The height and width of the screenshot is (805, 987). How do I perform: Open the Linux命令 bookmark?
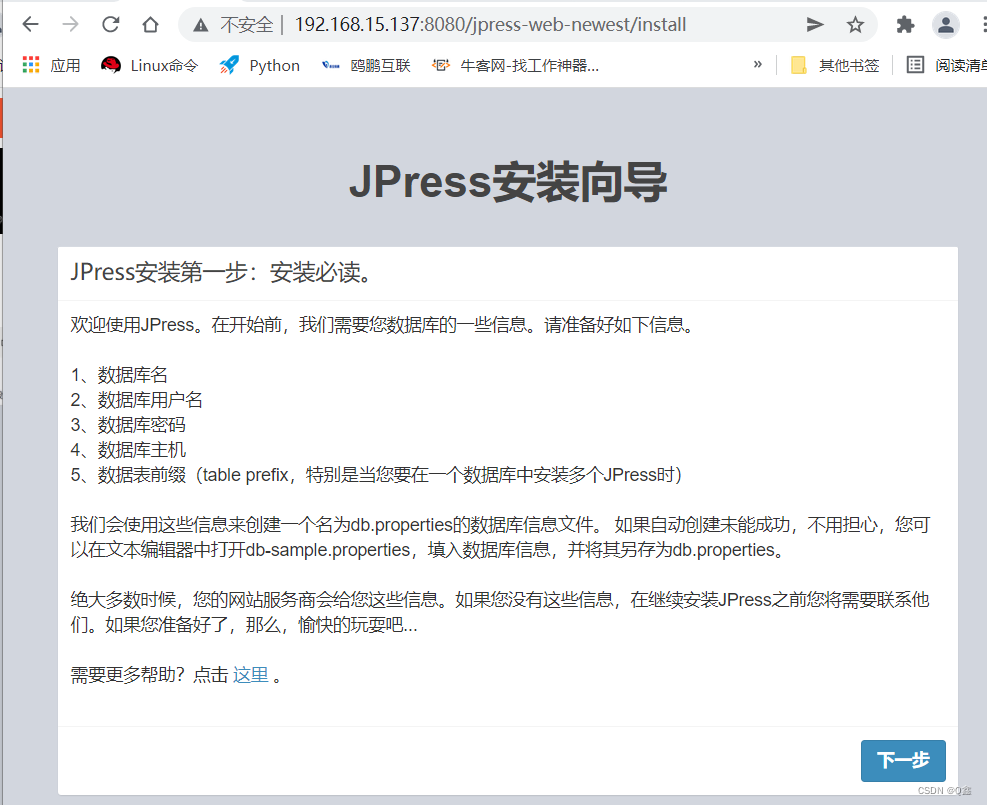148,65
